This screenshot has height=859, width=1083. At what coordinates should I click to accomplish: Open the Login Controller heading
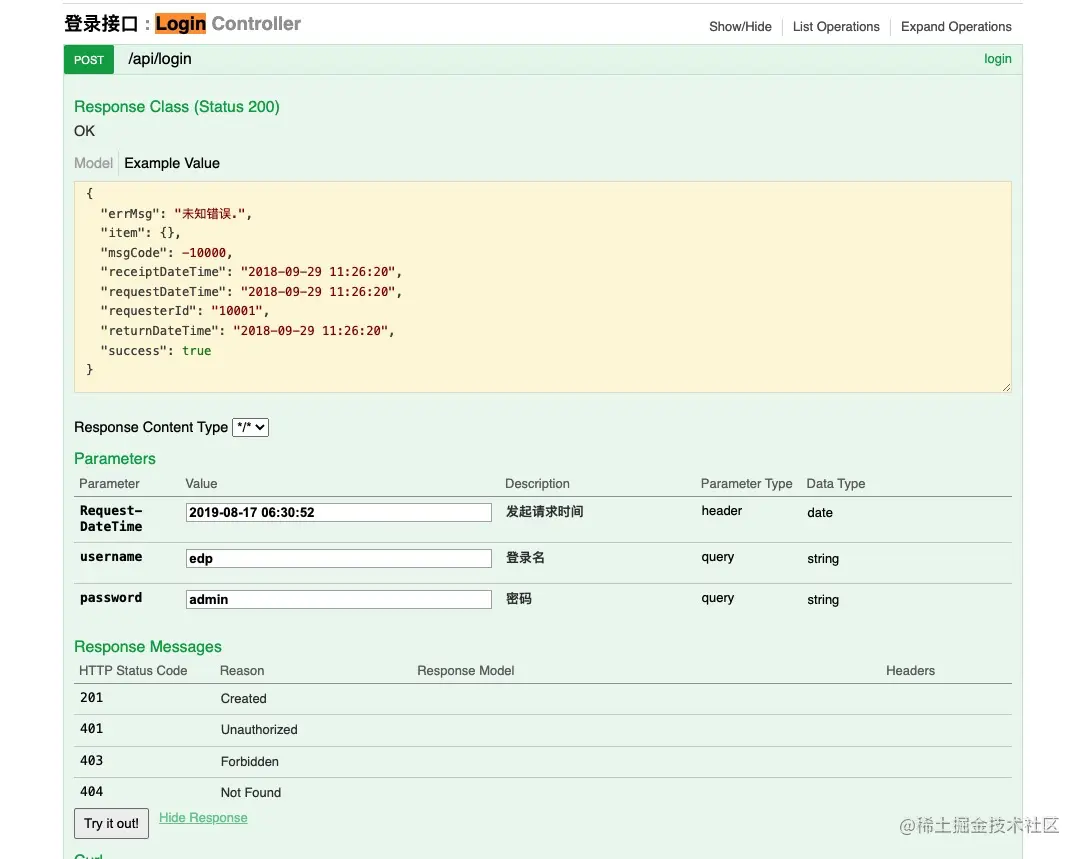[x=182, y=23]
